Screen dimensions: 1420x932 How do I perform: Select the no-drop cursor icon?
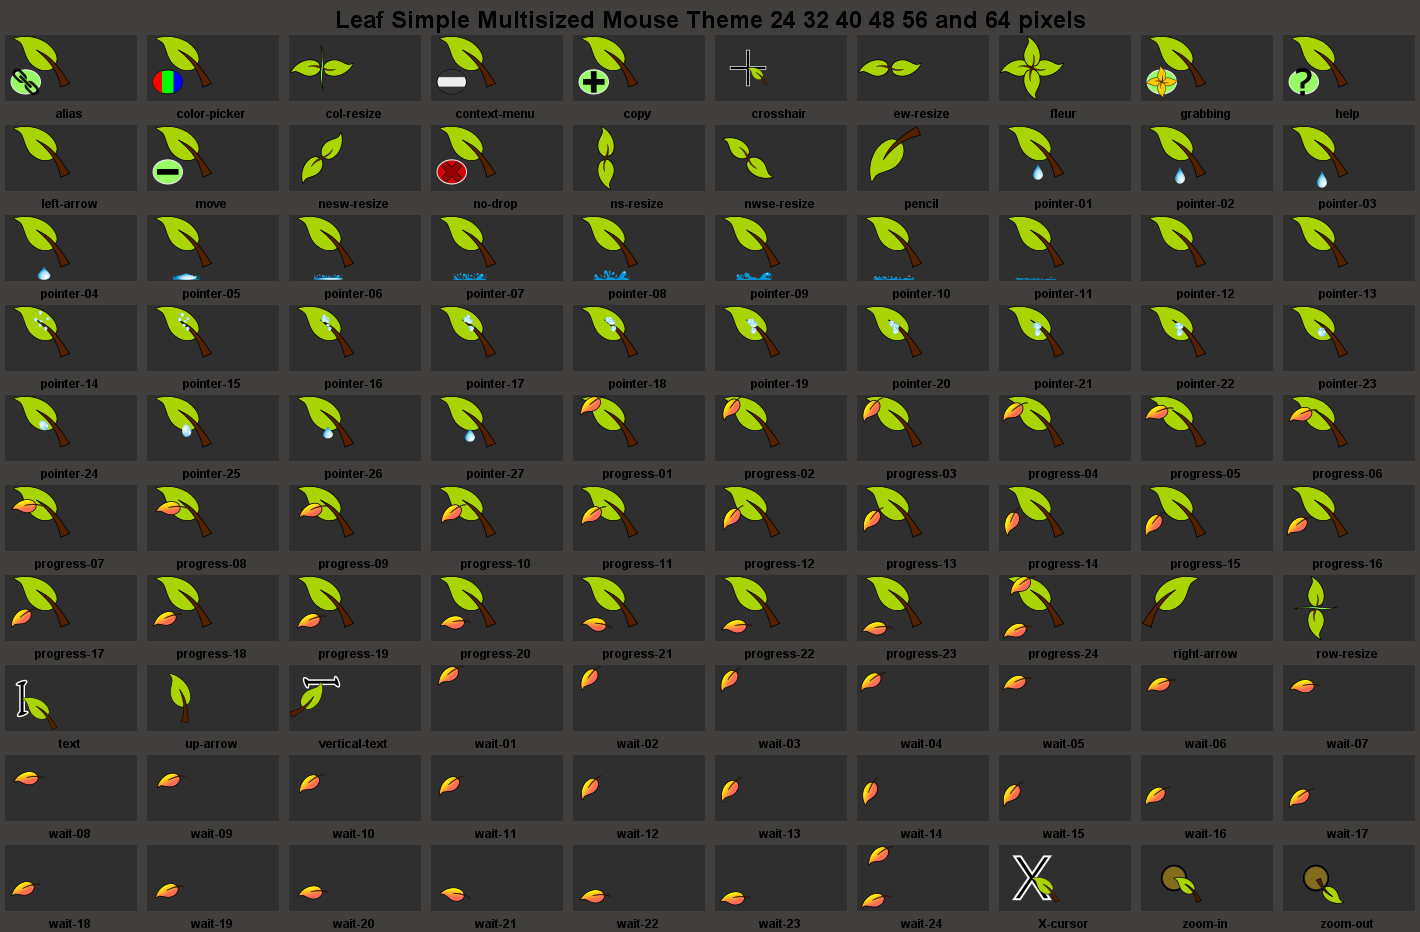click(x=497, y=158)
